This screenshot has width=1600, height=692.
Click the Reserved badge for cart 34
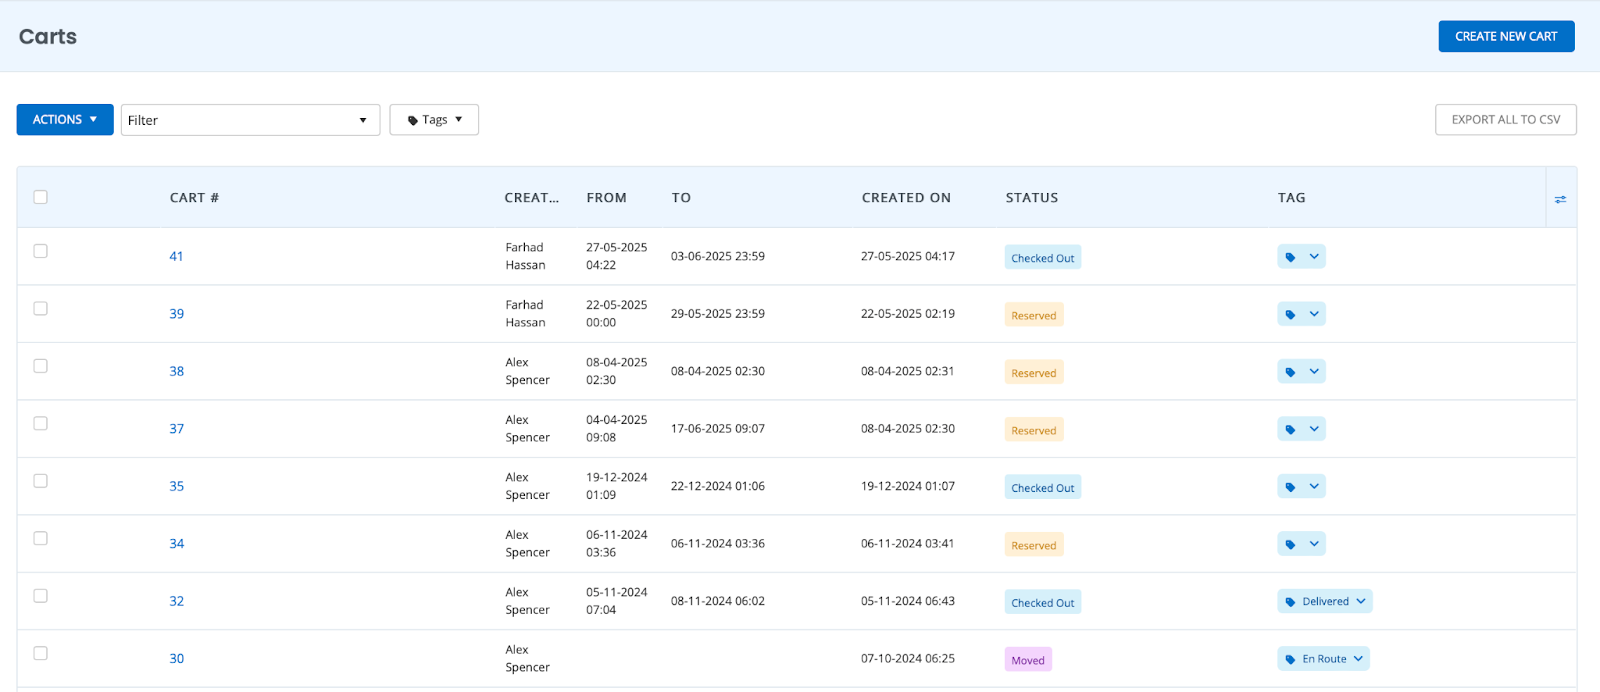[1034, 545]
